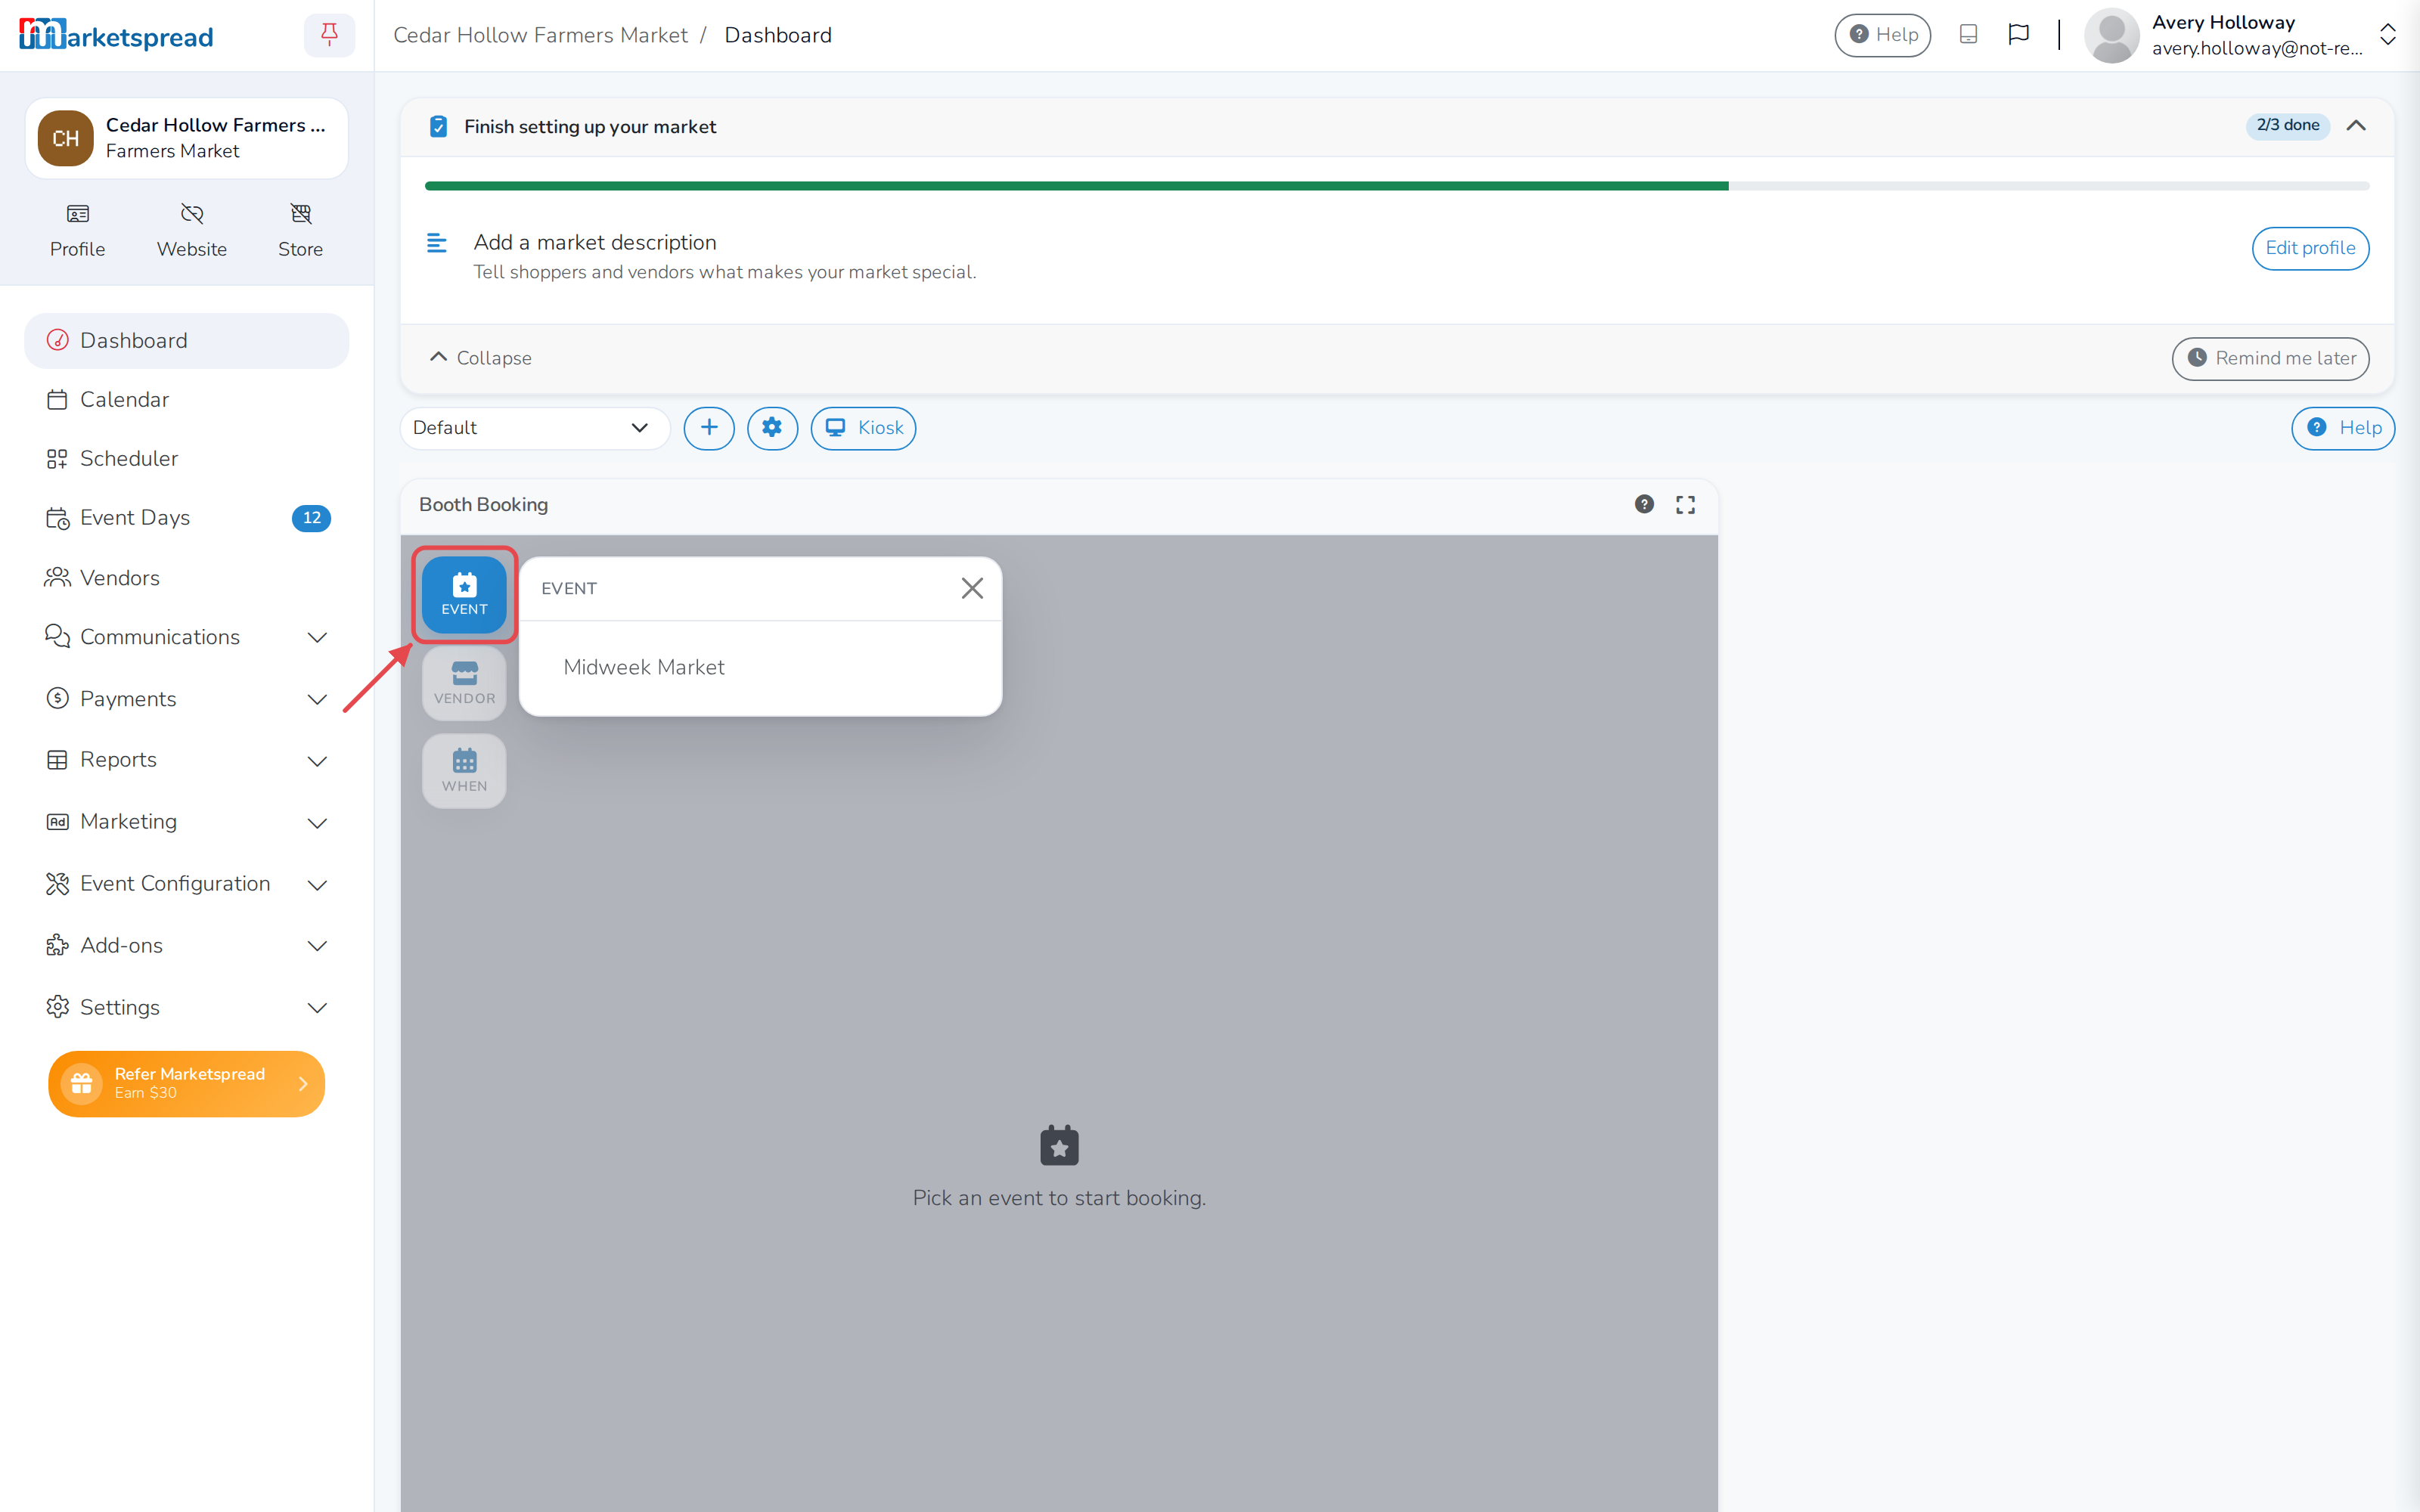Screen dimensions: 2420x1512
Task: Expand the Communications menu
Action: (x=186, y=637)
